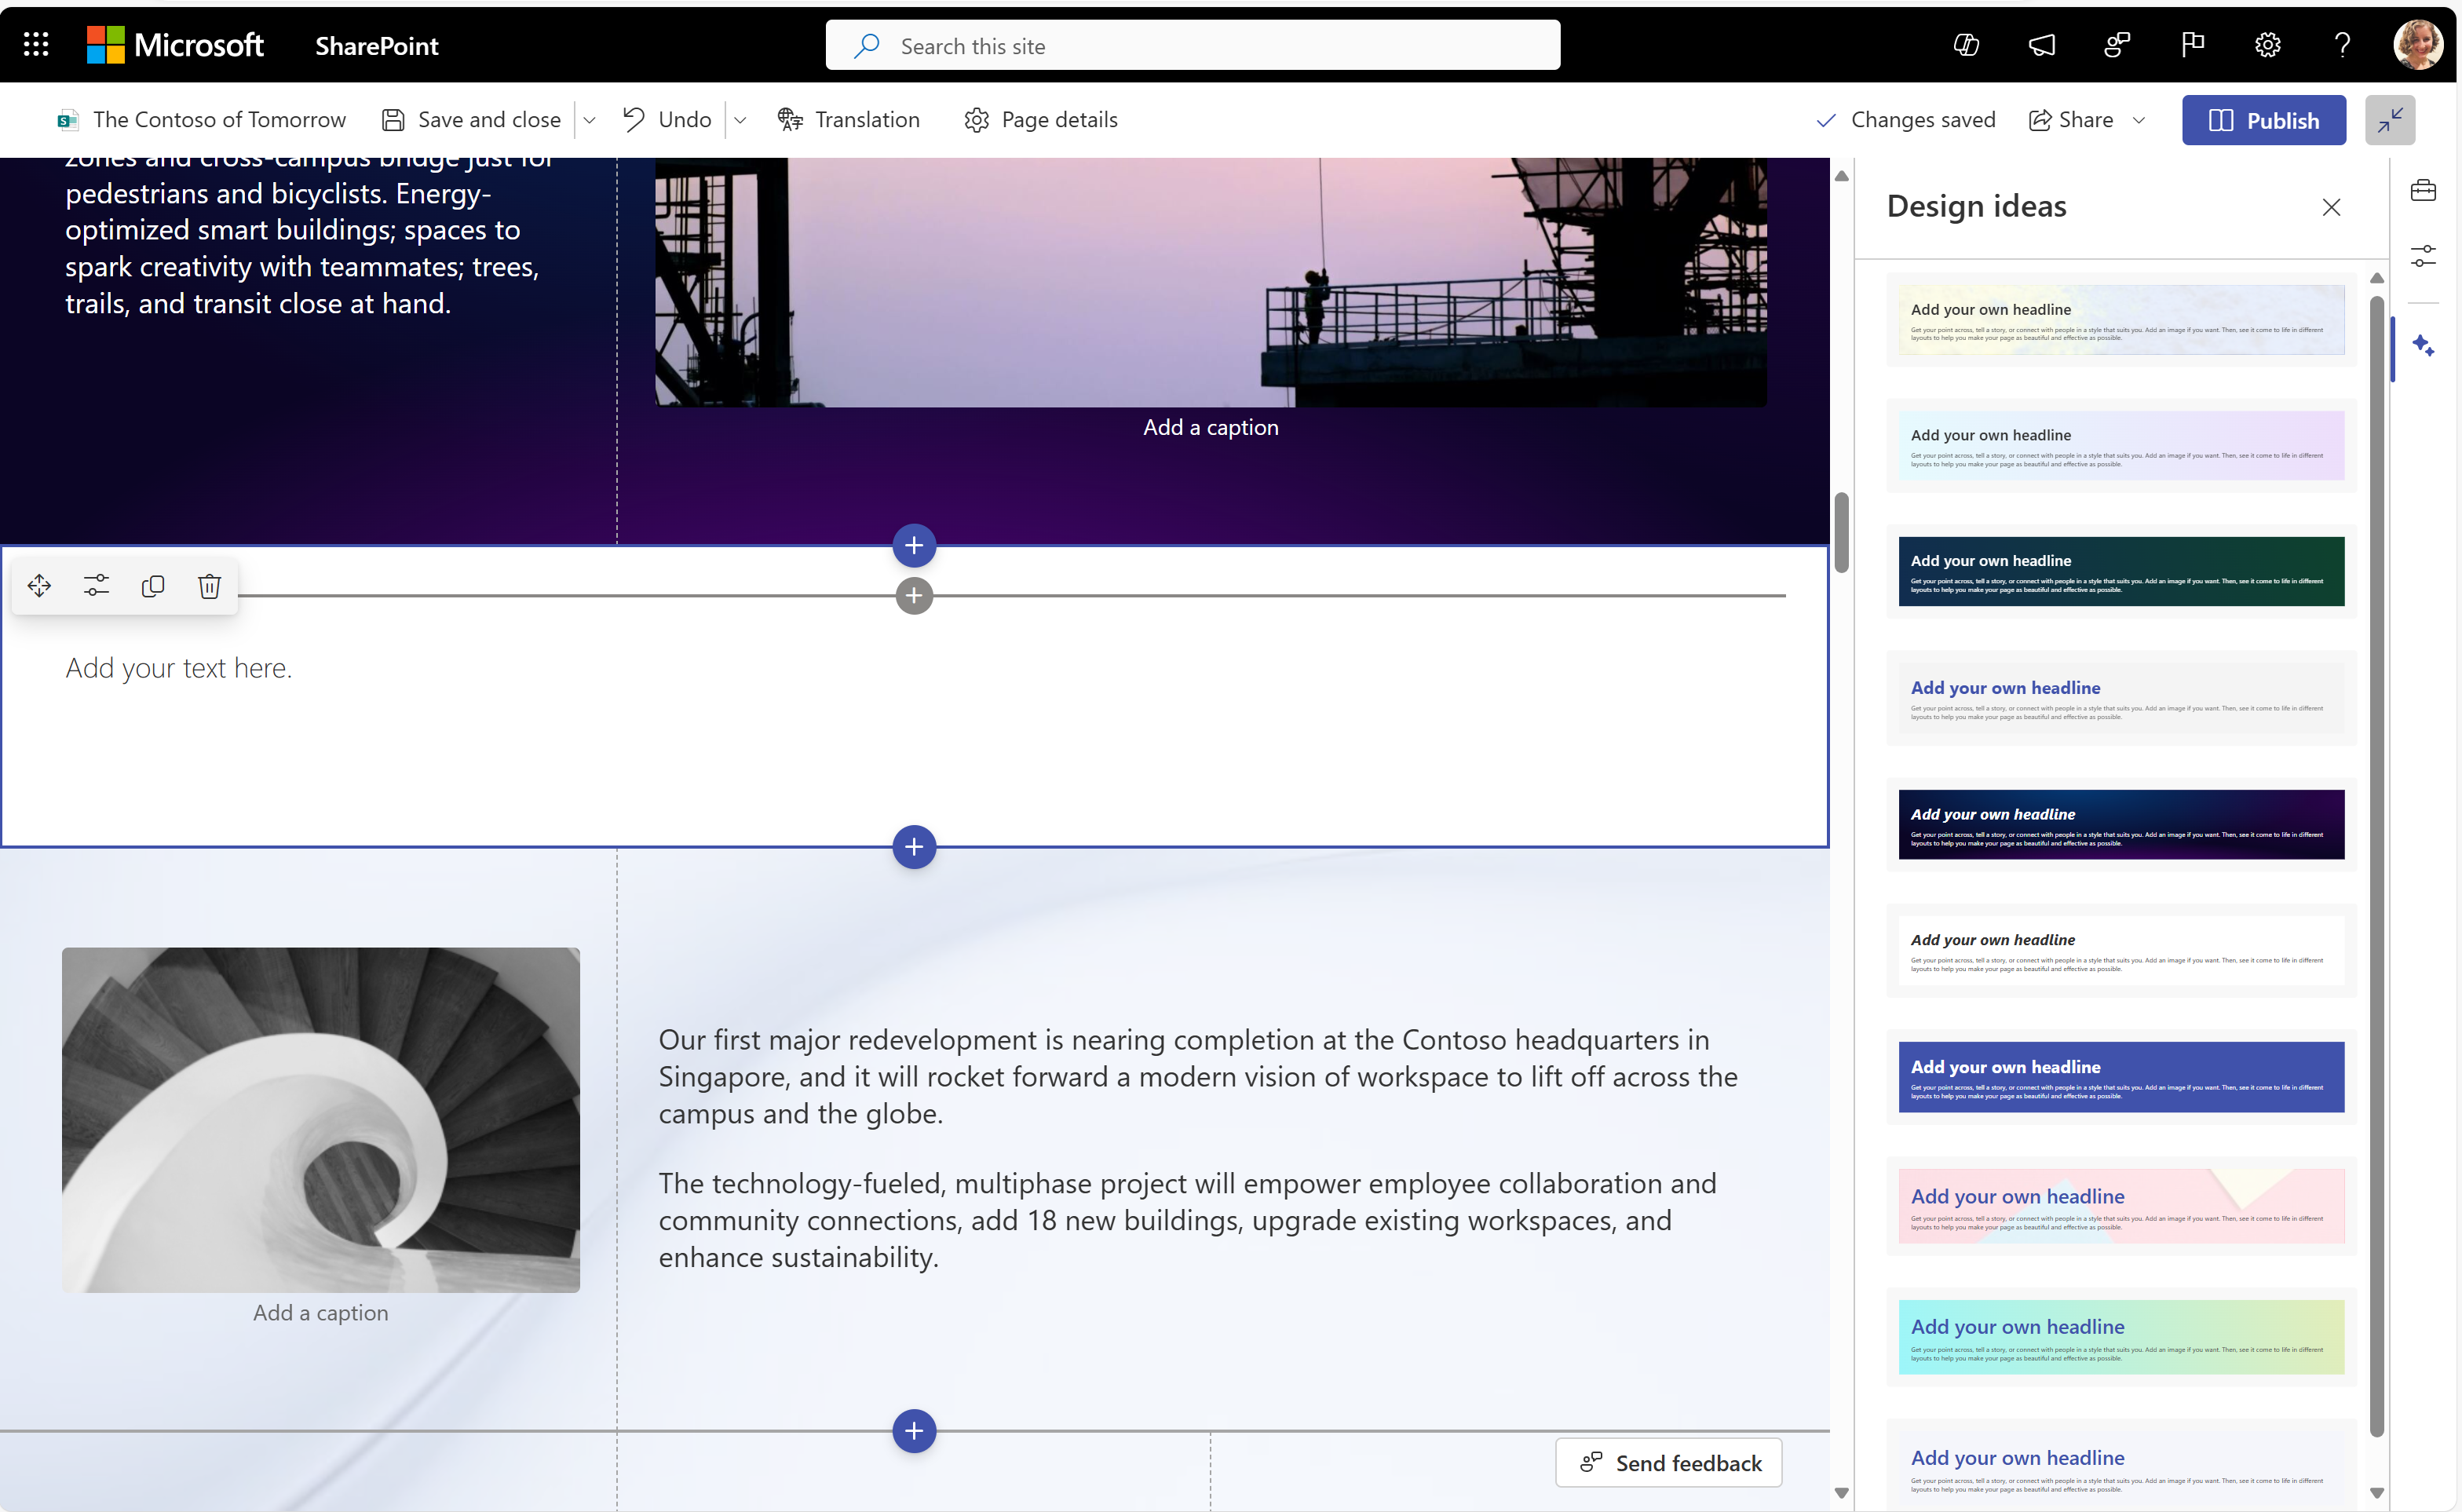Select the dark green design idea layout

tap(2119, 570)
